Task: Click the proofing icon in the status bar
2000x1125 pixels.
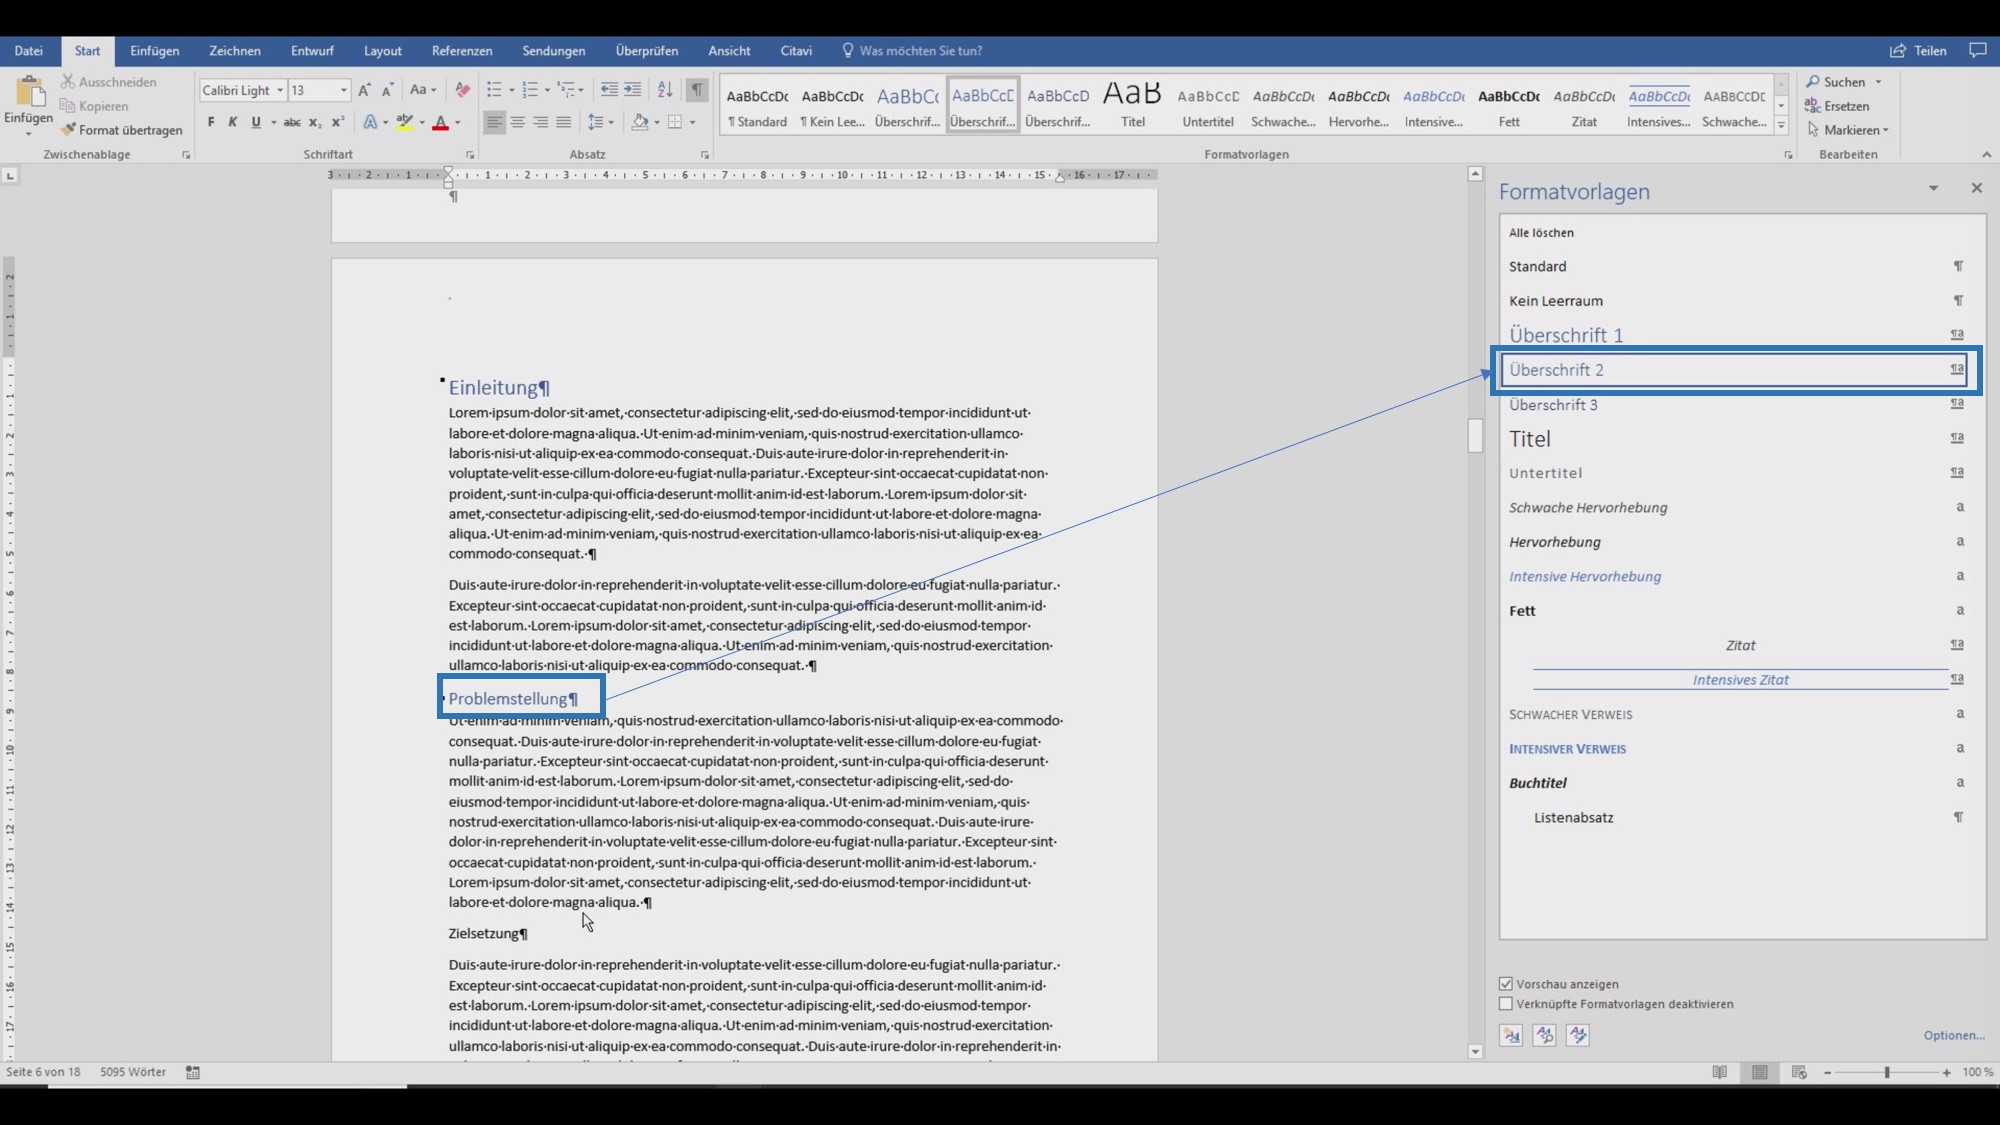Action: (193, 1072)
